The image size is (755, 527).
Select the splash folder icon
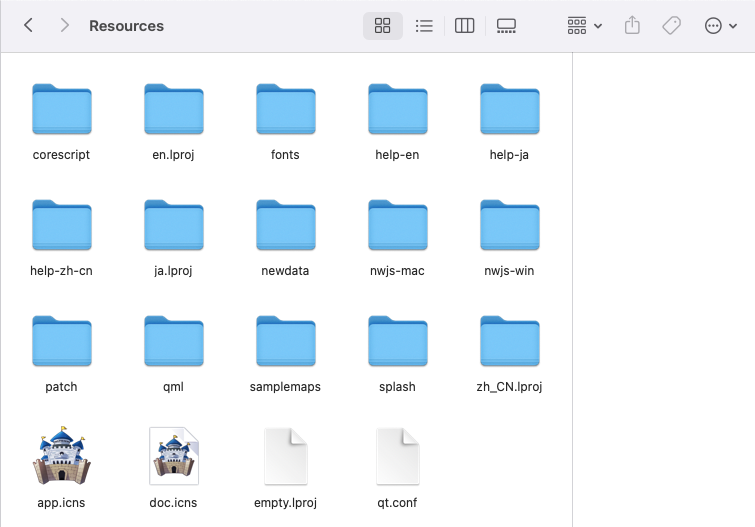point(398,341)
